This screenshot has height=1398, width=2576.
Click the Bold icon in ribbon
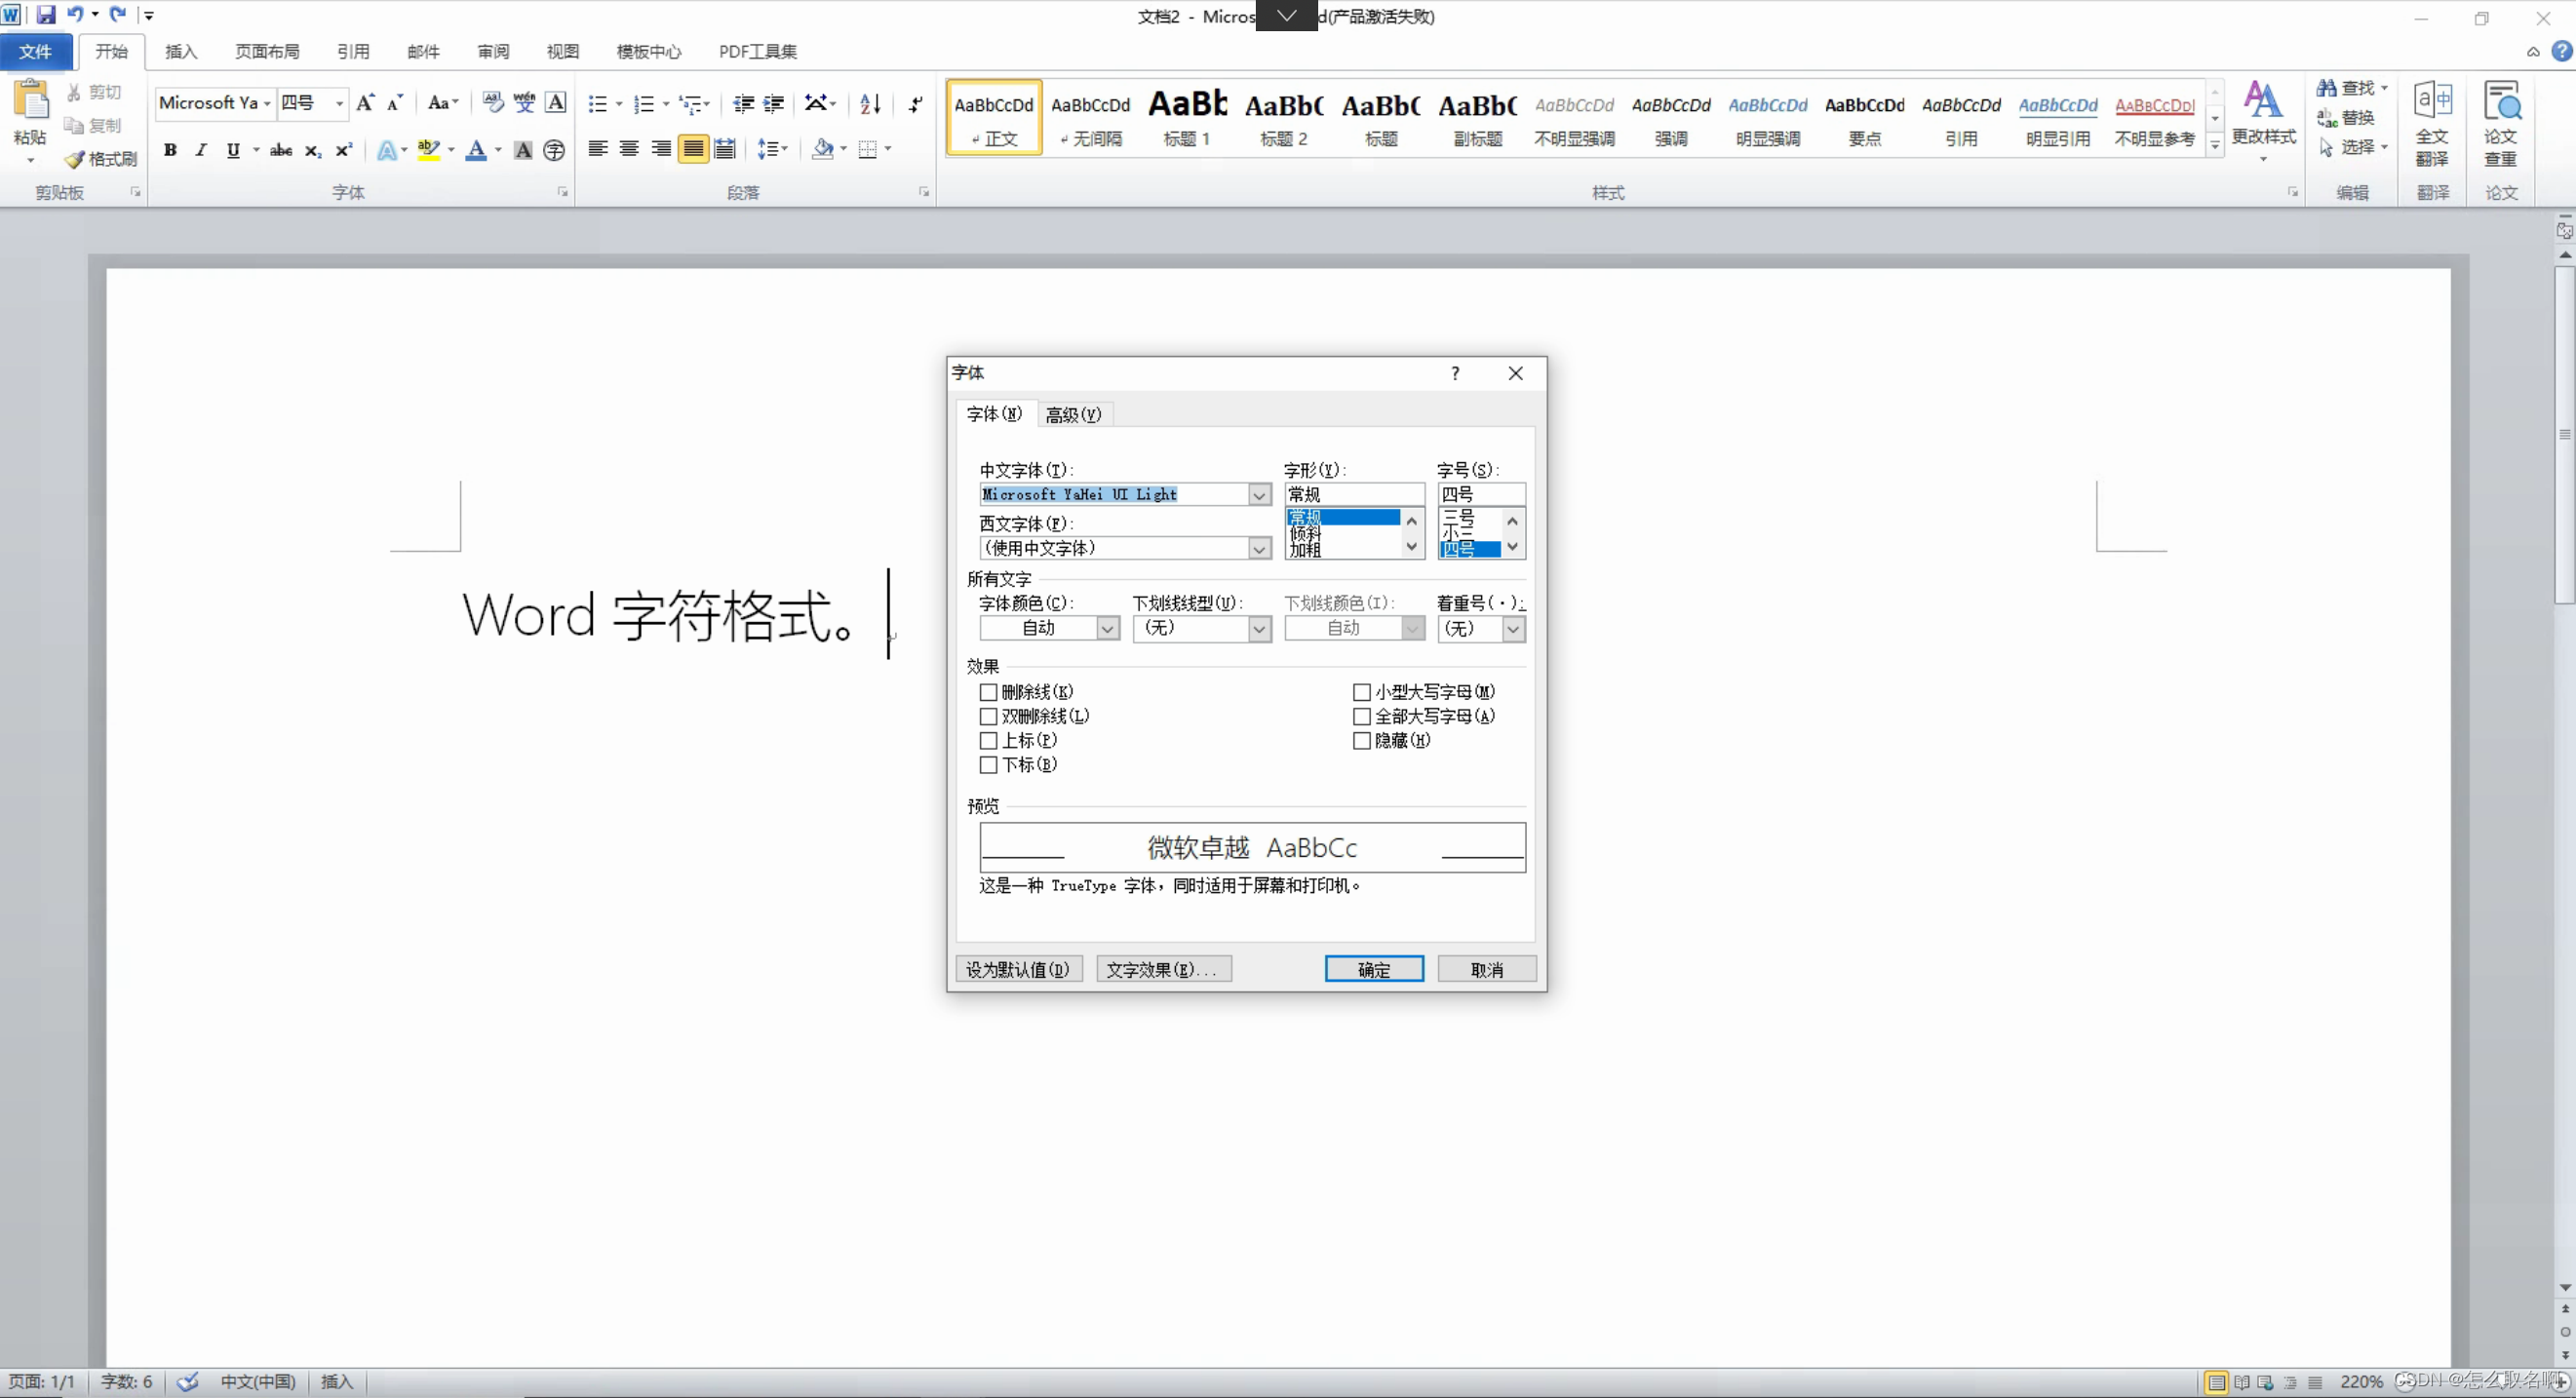click(x=170, y=150)
